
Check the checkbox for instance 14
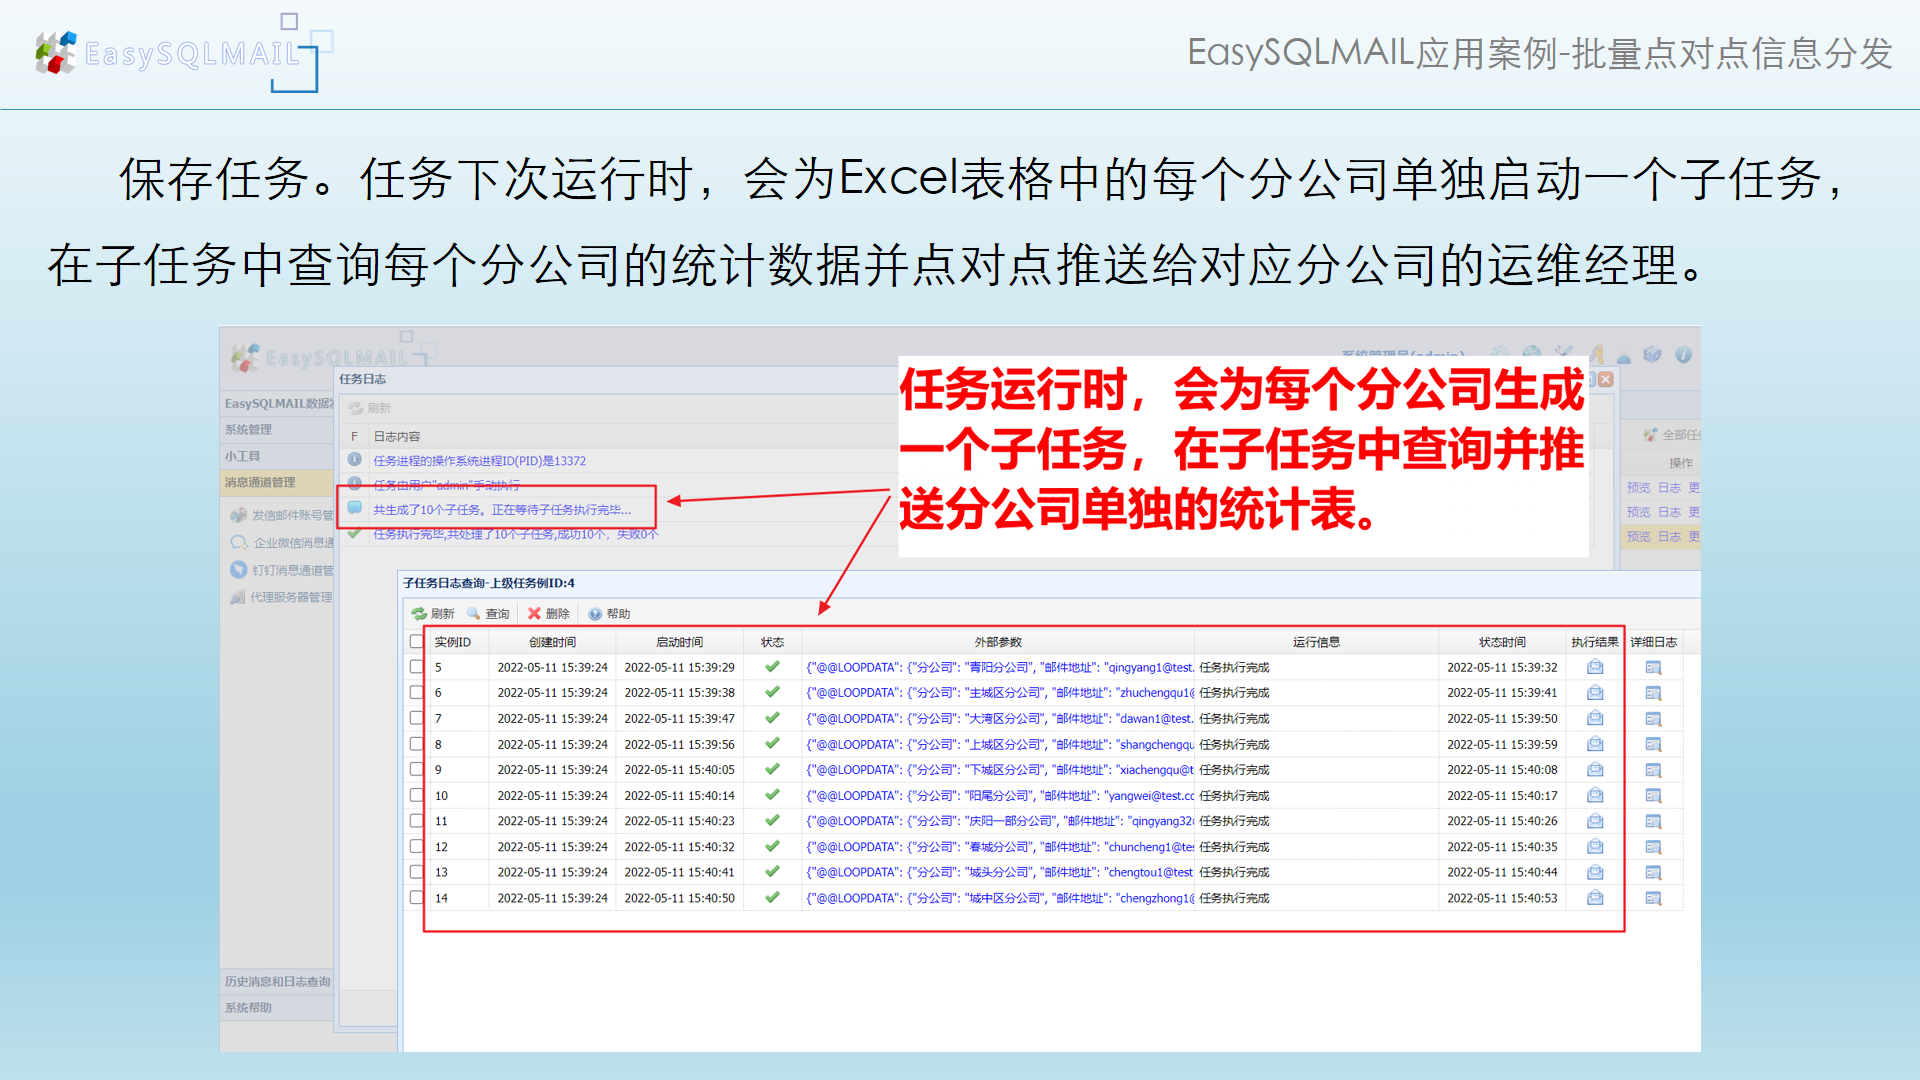[416, 898]
